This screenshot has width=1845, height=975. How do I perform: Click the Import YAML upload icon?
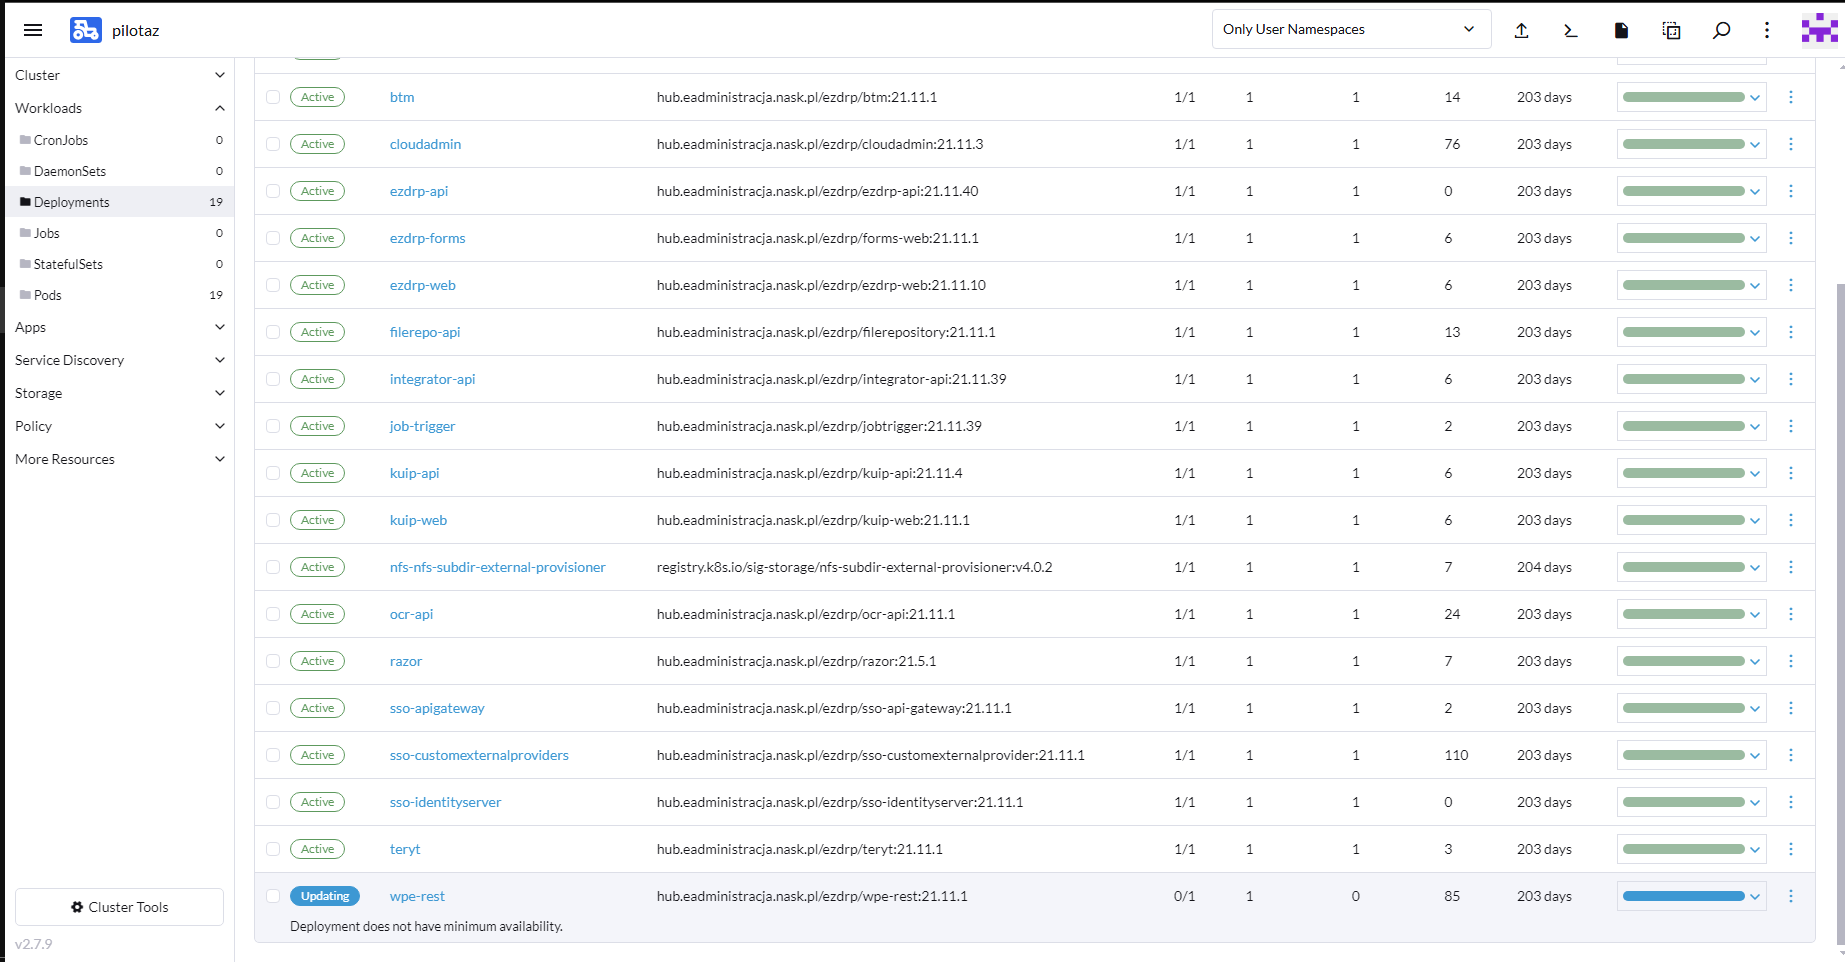pos(1521,30)
